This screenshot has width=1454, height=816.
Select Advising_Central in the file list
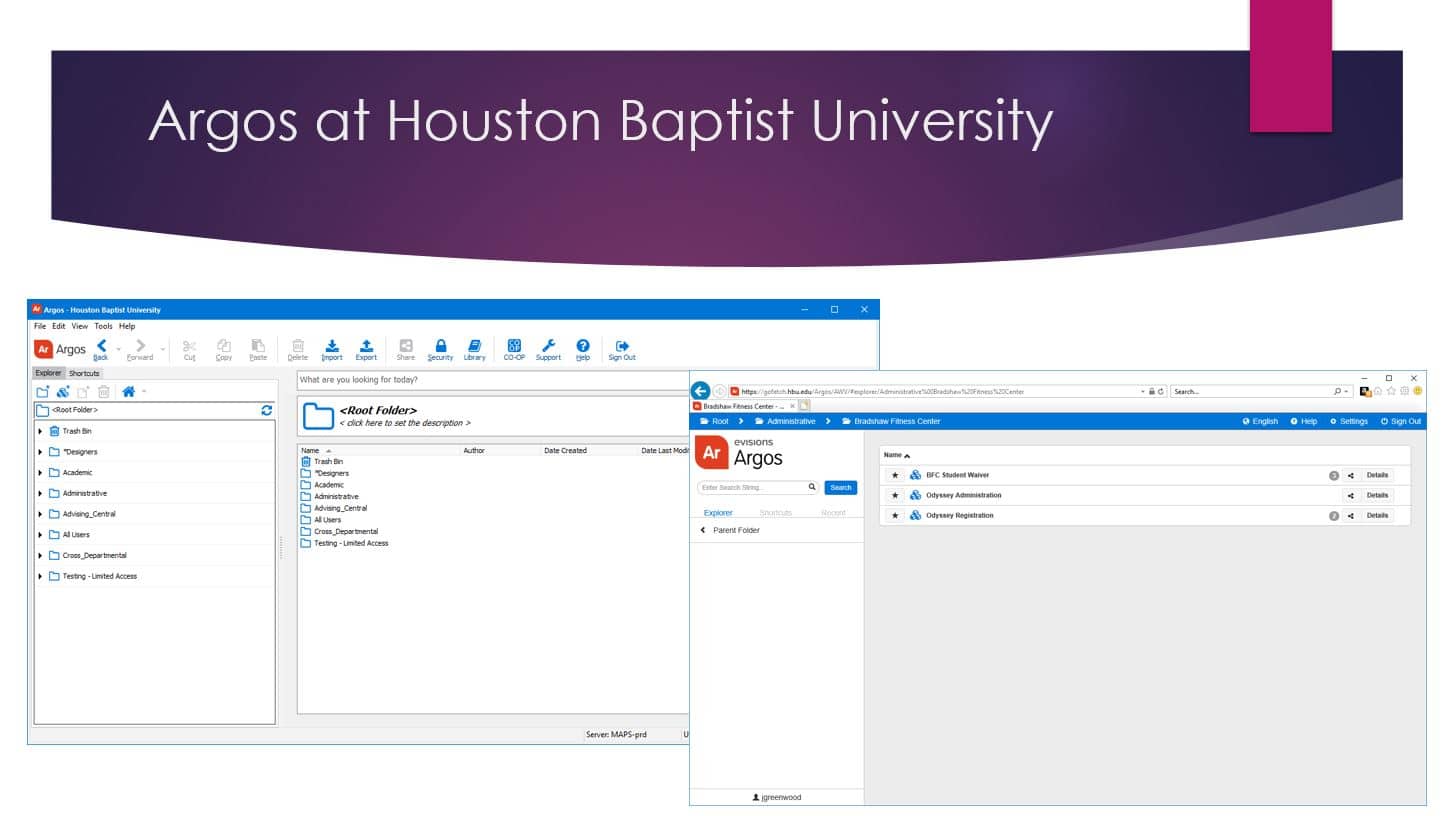(340, 508)
